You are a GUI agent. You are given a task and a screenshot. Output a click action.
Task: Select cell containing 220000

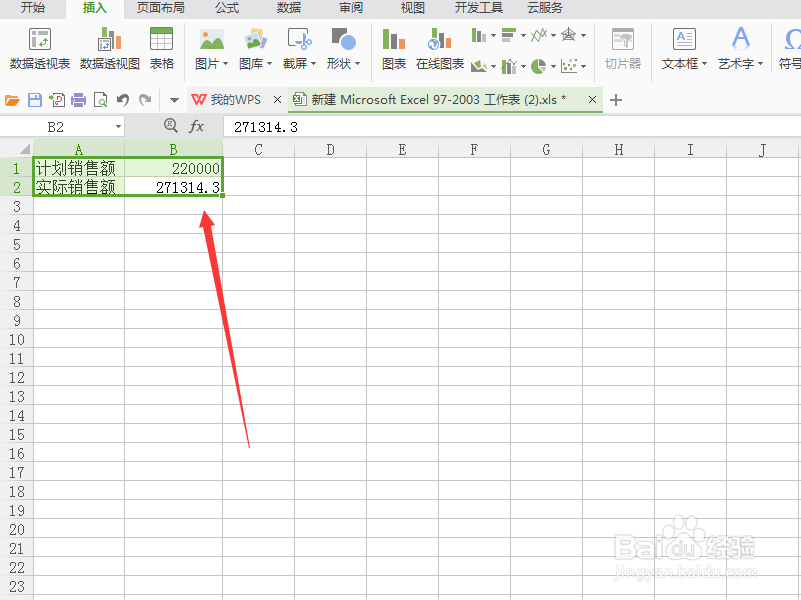click(174, 168)
